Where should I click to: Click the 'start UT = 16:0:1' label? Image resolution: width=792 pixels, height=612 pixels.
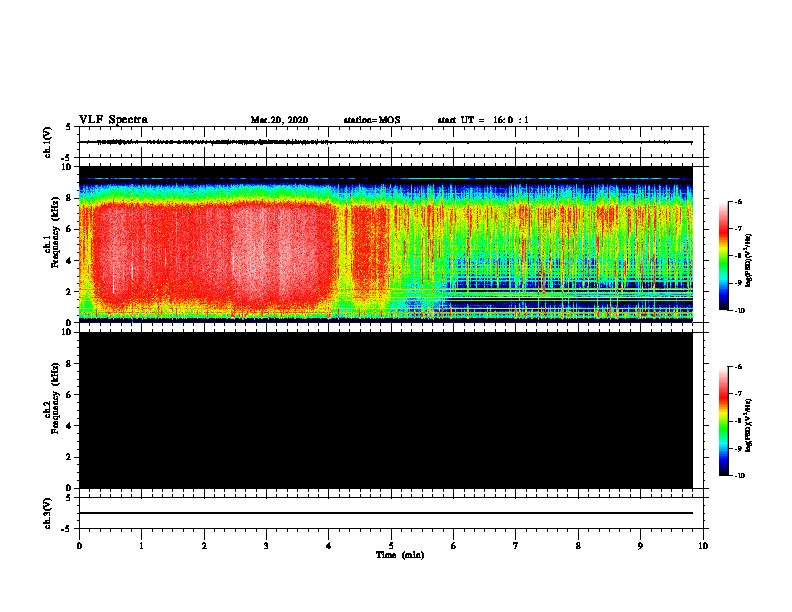tap(483, 120)
